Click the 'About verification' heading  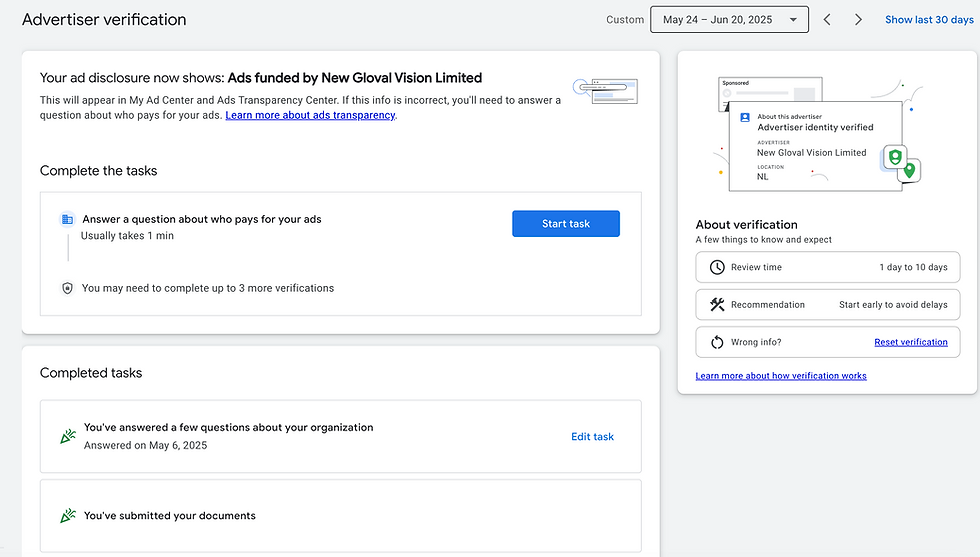[x=746, y=224]
